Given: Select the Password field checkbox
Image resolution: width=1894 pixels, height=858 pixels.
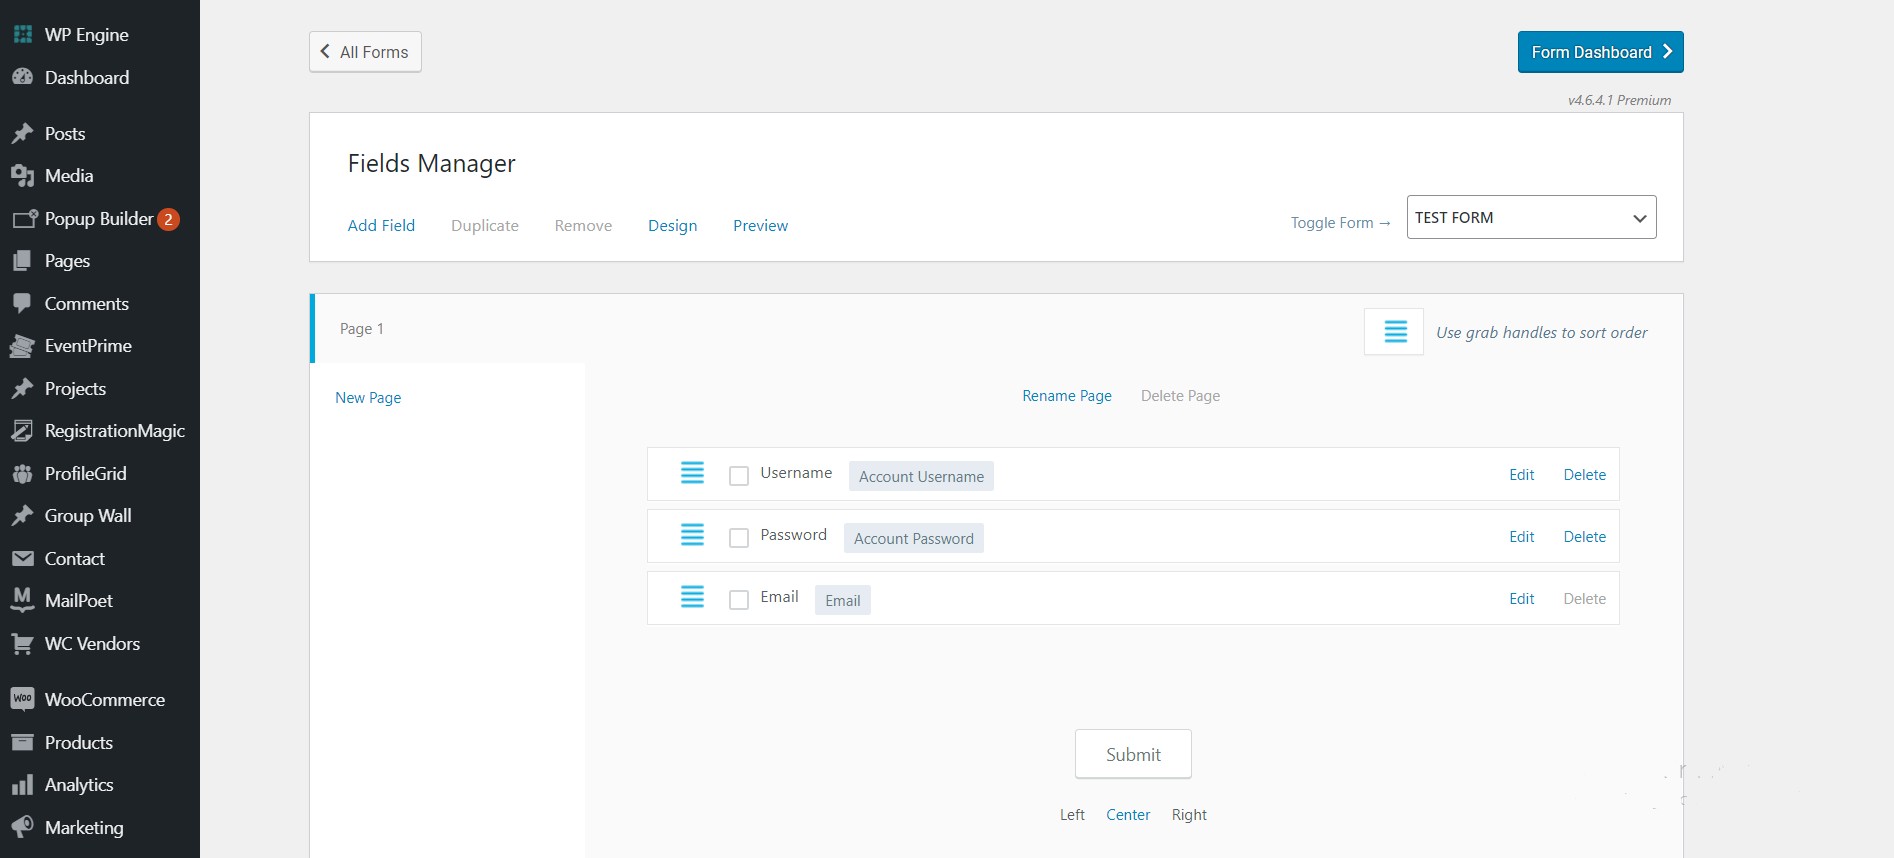Looking at the screenshot, I should [739, 538].
